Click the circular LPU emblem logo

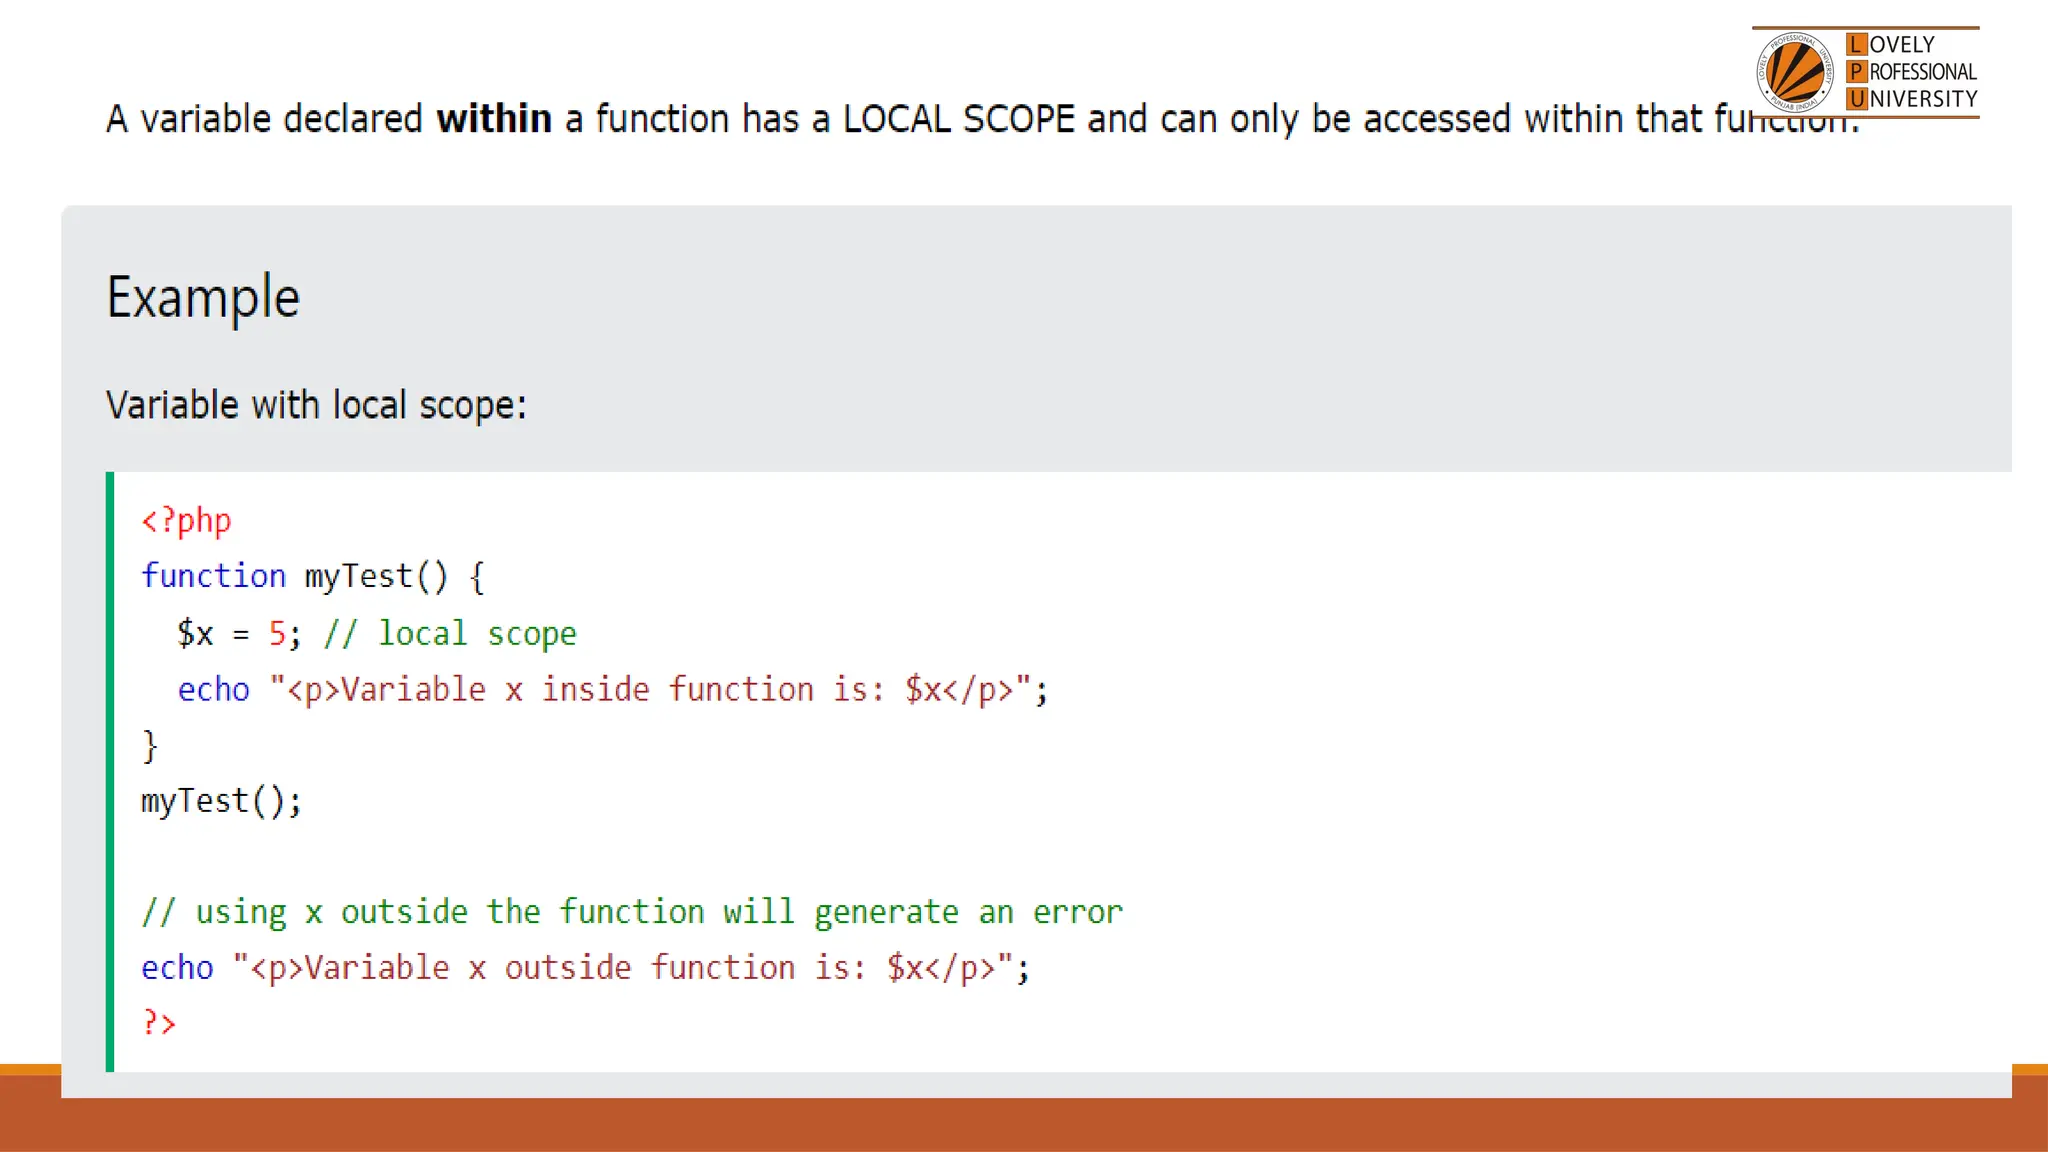pyautogui.click(x=1795, y=71)
